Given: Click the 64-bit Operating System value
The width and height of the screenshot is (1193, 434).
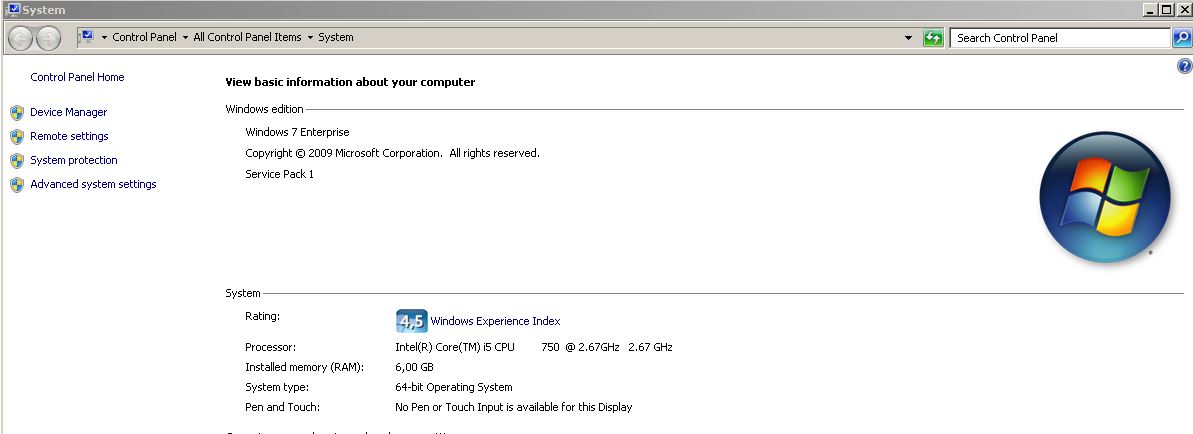Looking at the screenshot, I should tap(453, 388).
